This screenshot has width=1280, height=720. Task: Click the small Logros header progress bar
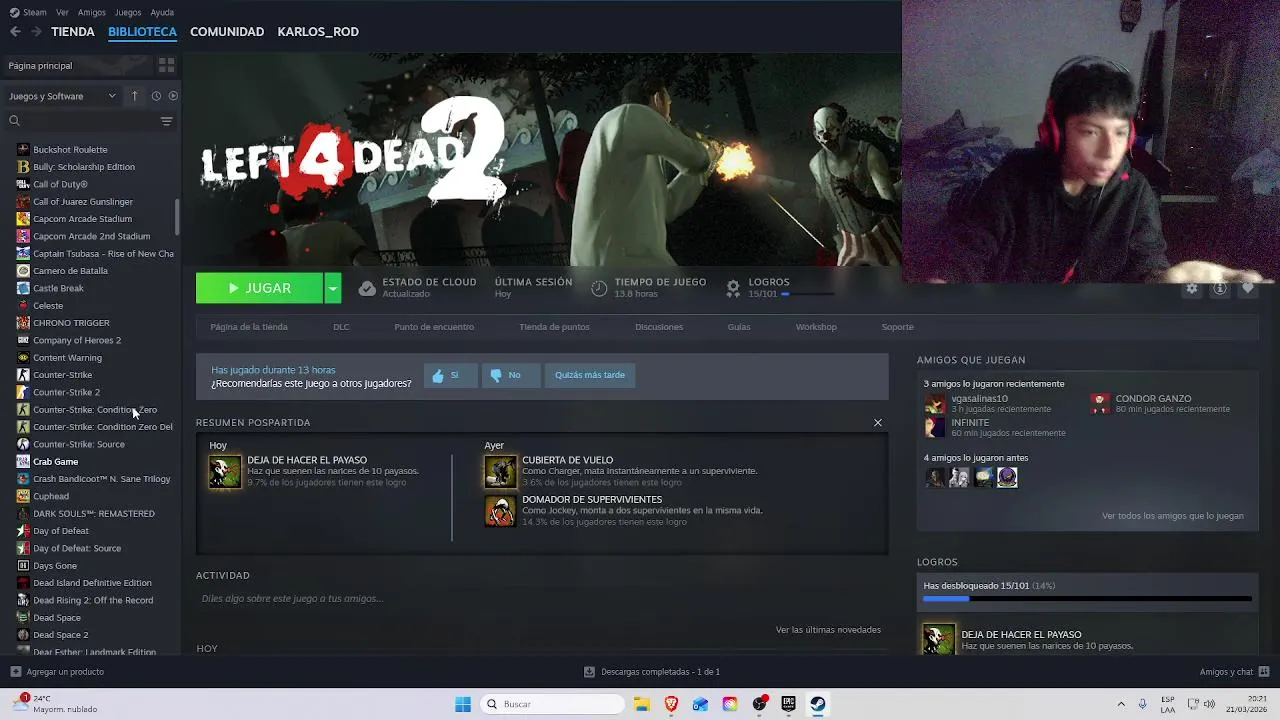click(x=806, y=295)
